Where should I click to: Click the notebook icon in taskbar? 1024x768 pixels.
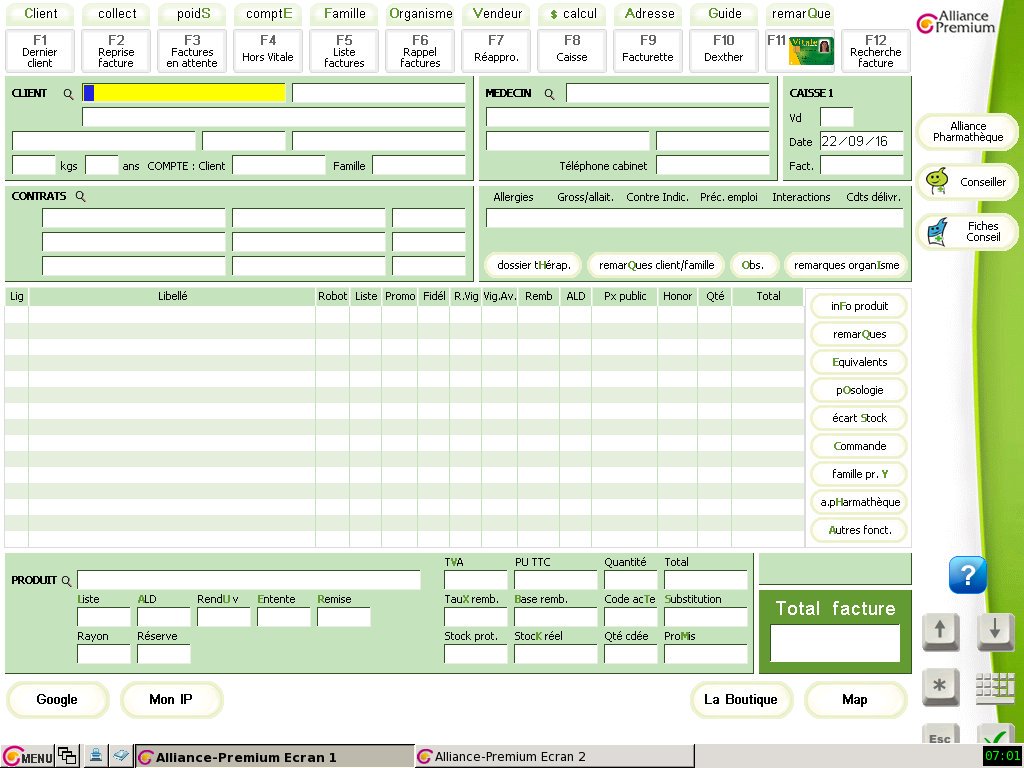click(121, 756)
